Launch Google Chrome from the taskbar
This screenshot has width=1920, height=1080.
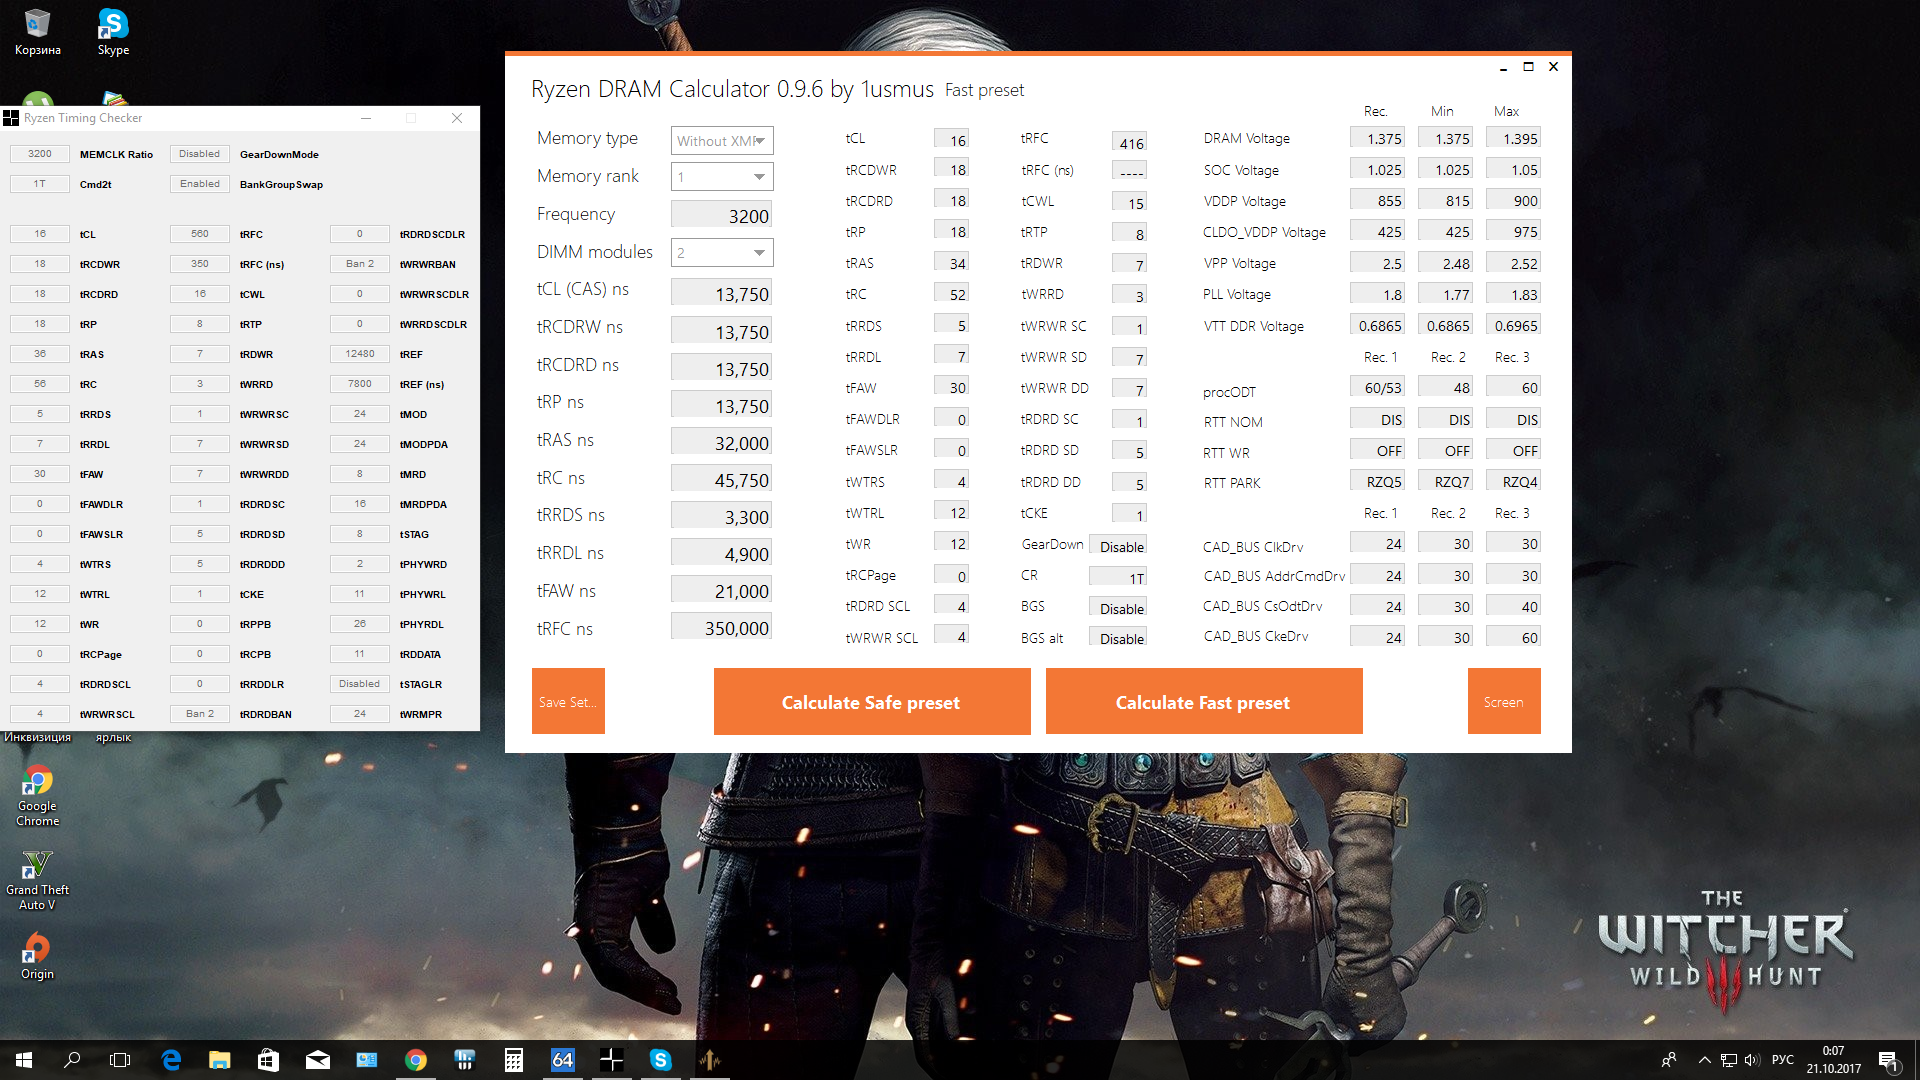point(416,1060)
